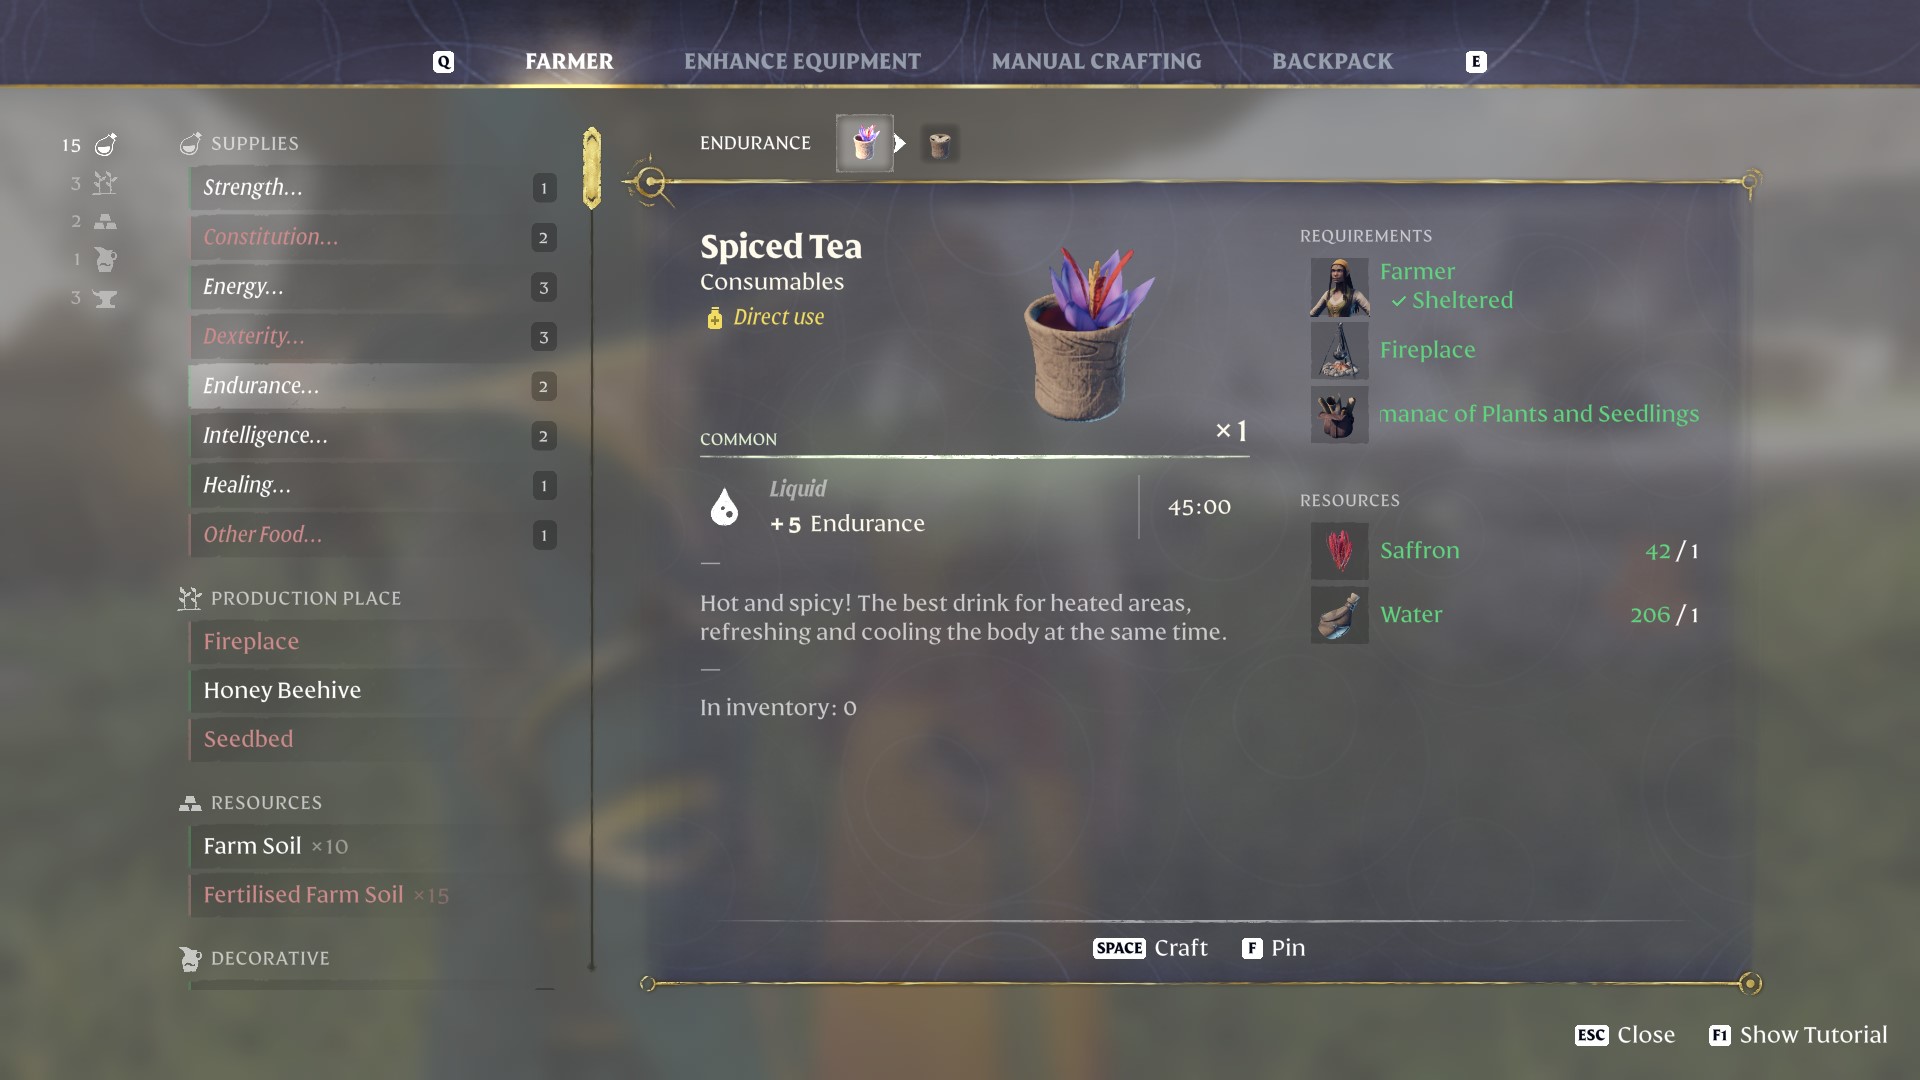Select the resources pile category sidebar icon
The width and height of the screenshot is (1920, 1080).
click(105, 221)
